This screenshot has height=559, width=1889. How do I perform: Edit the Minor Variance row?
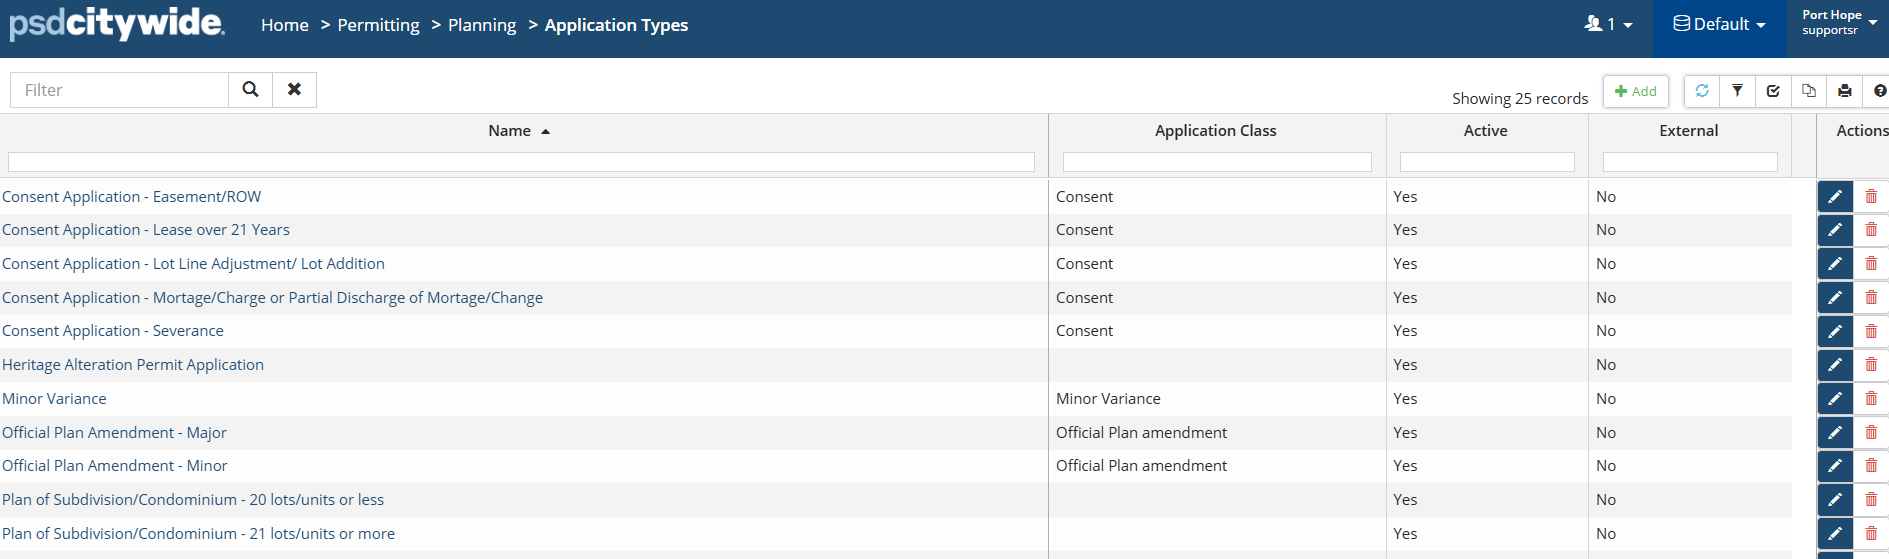click(1835, 399)
